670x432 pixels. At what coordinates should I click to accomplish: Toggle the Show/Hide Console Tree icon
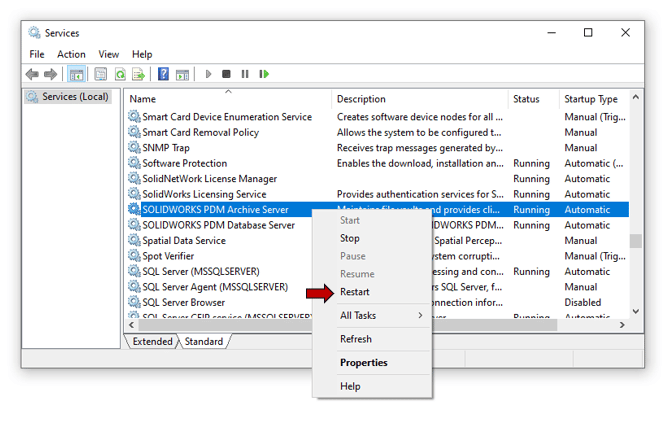click(76, 74)
